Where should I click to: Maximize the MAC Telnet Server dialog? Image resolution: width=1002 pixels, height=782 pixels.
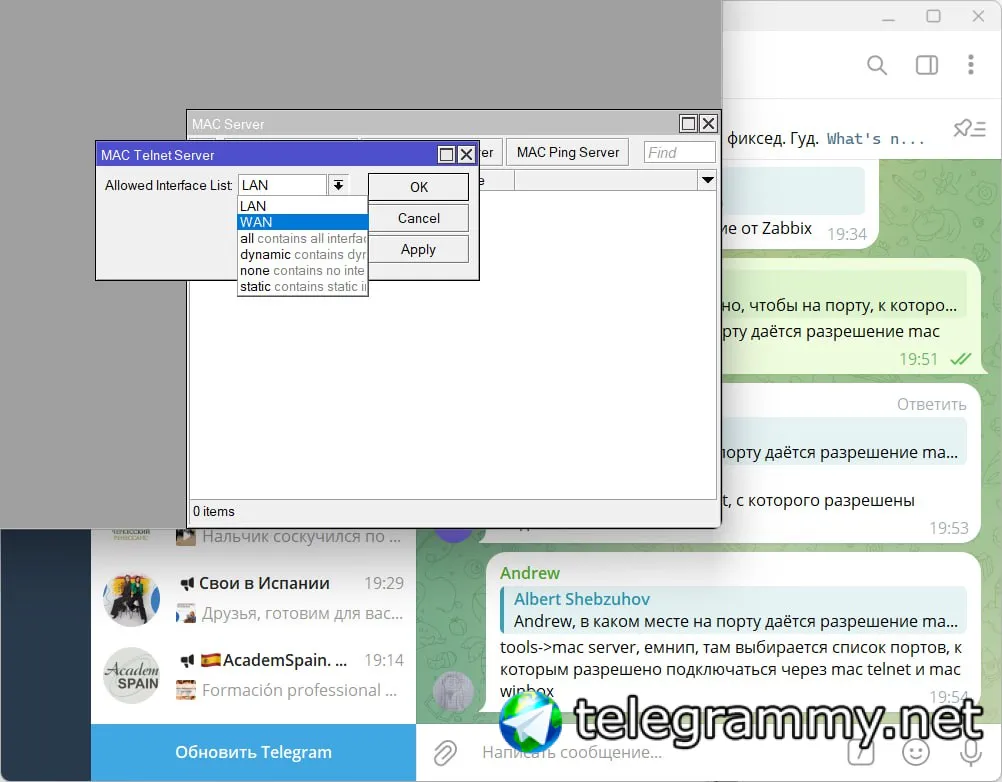pyautogui.click(x=447, y=155)
